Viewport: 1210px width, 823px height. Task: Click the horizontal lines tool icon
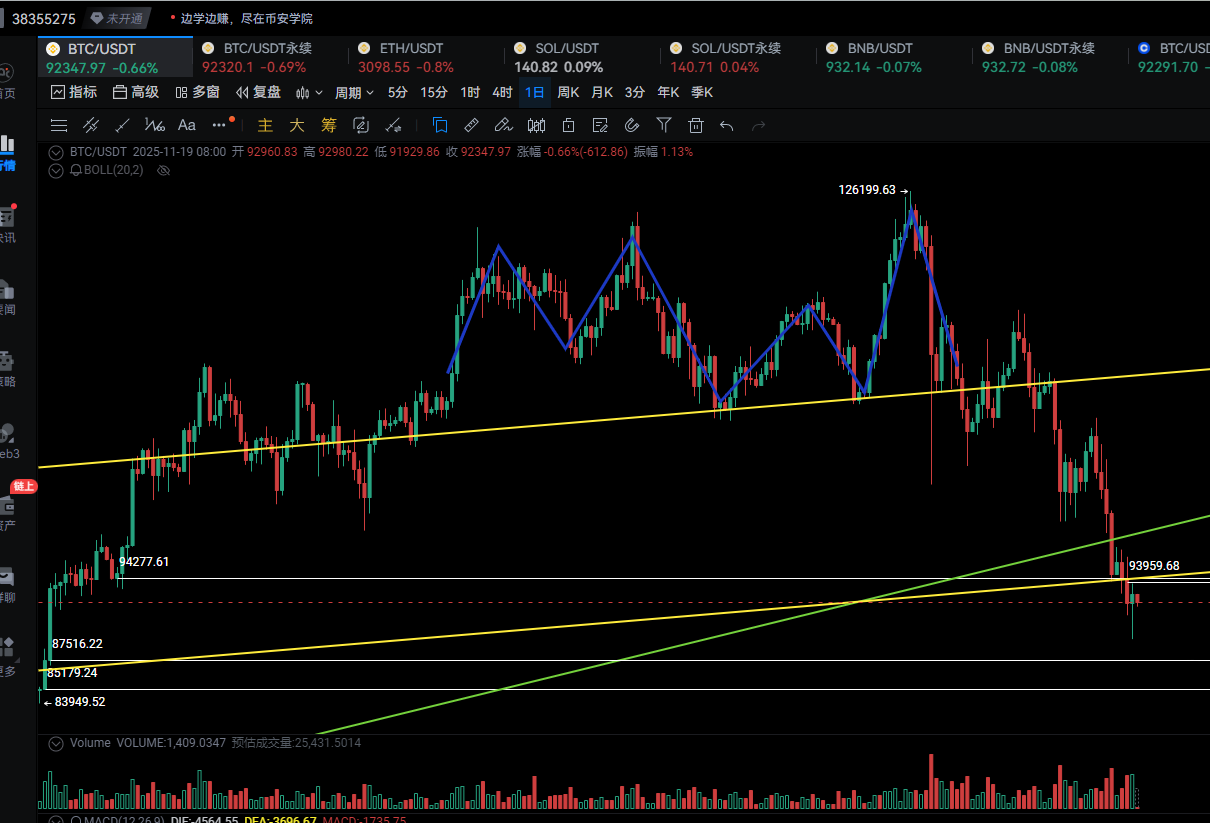click(59, 125)
